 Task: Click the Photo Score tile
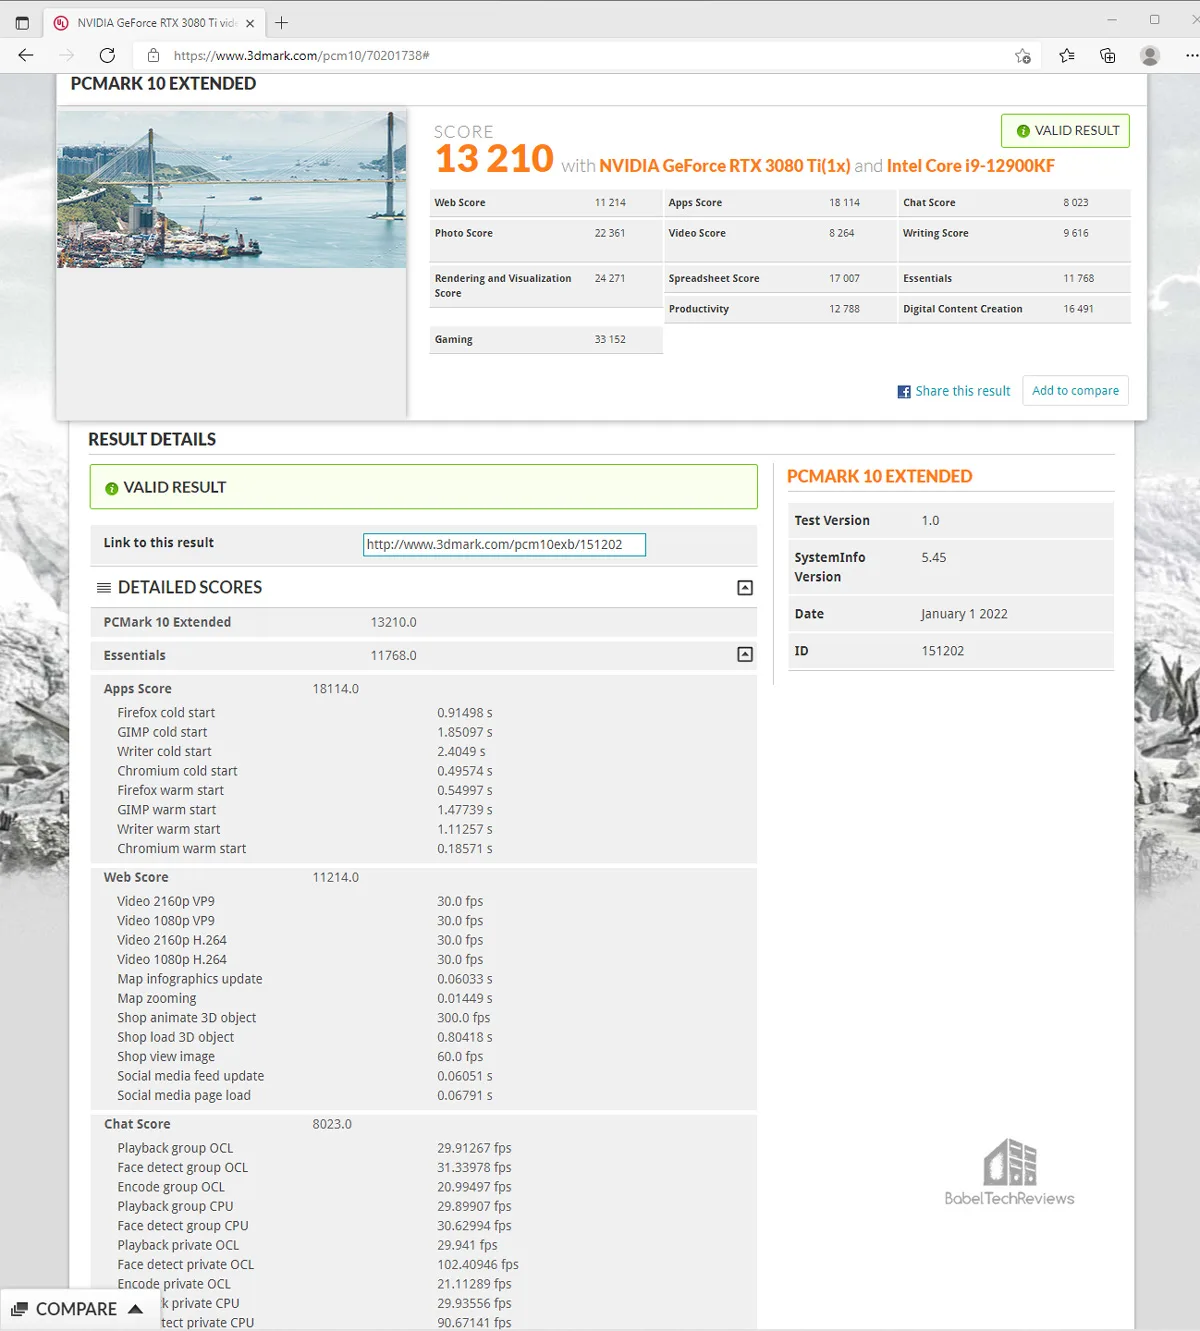(x=546, y=241)
